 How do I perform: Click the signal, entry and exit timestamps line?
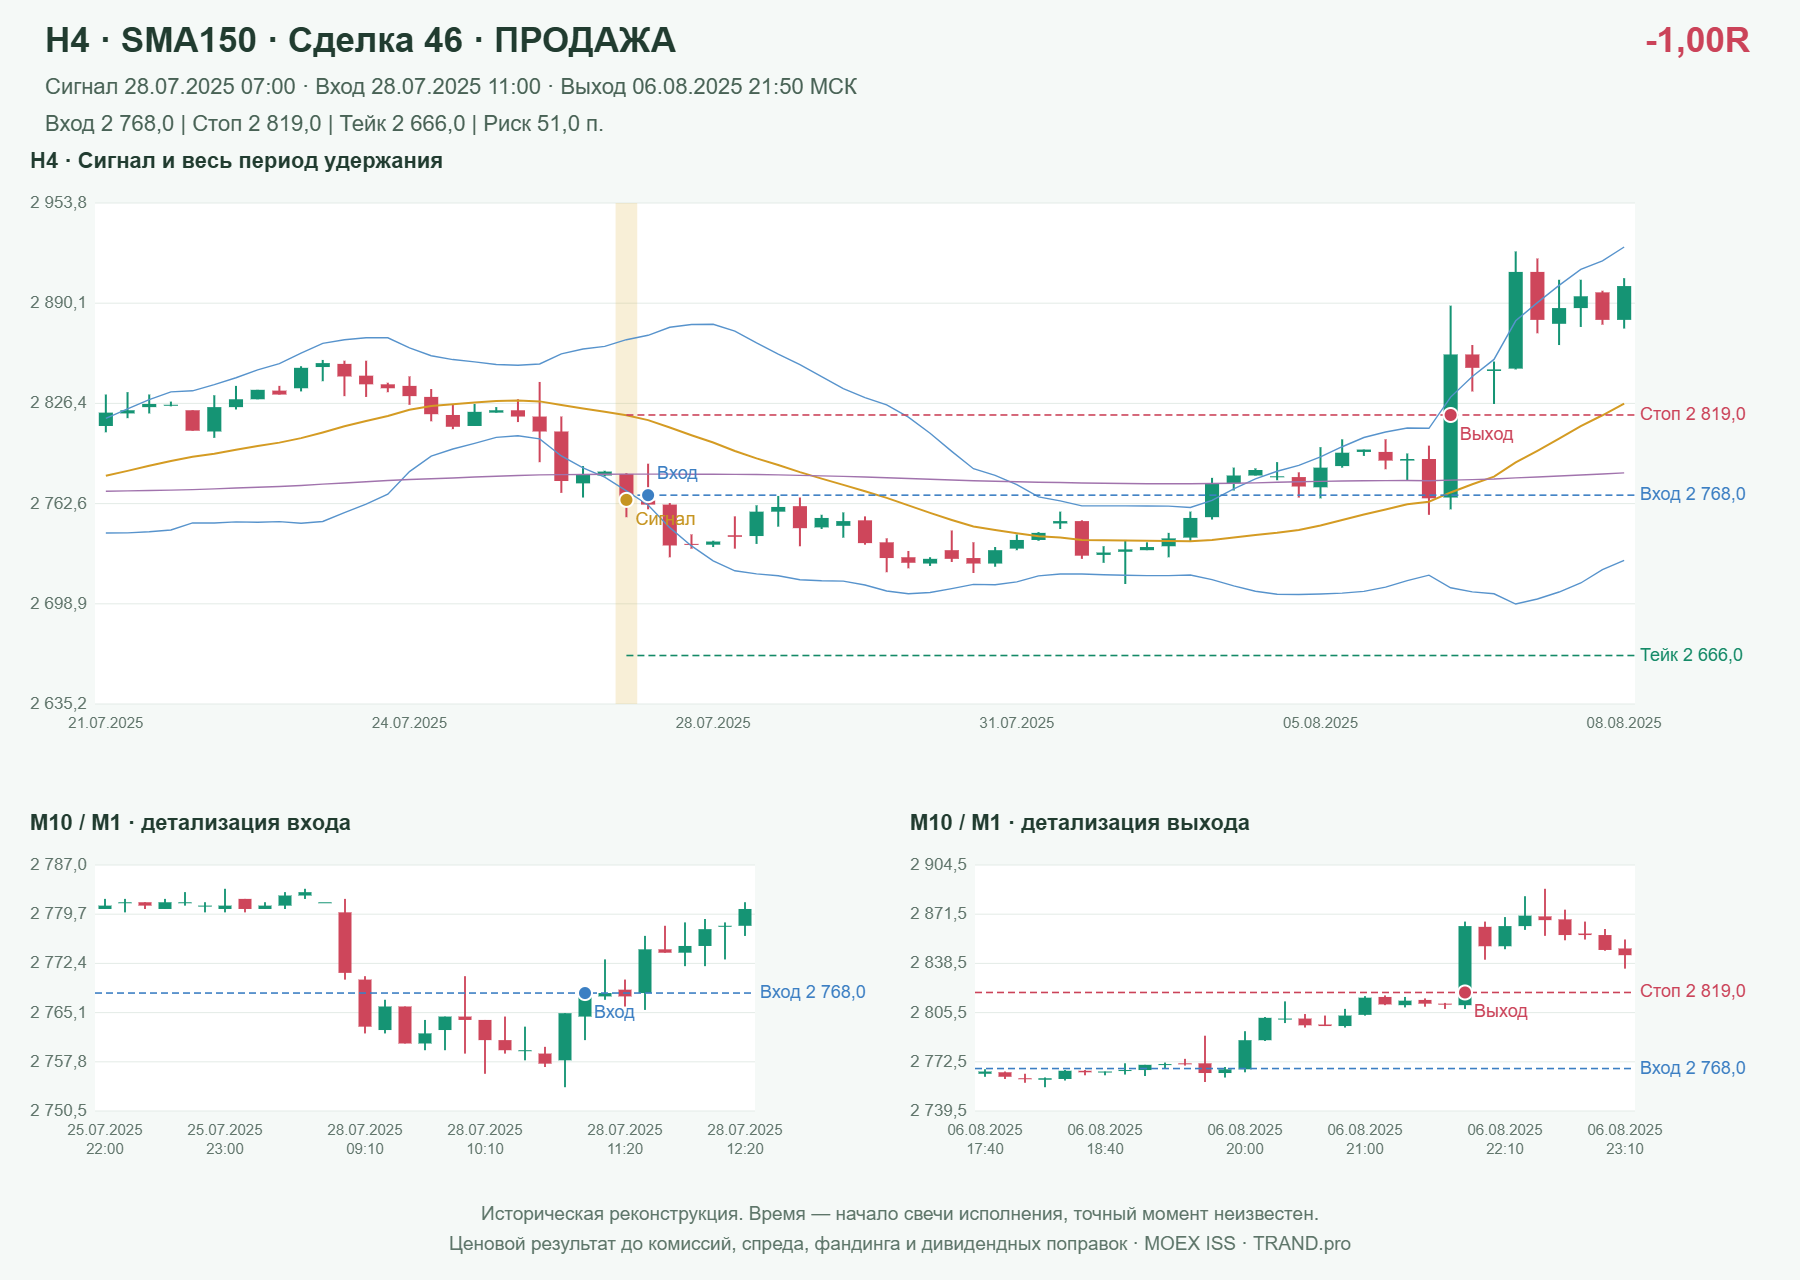point(451,87)
